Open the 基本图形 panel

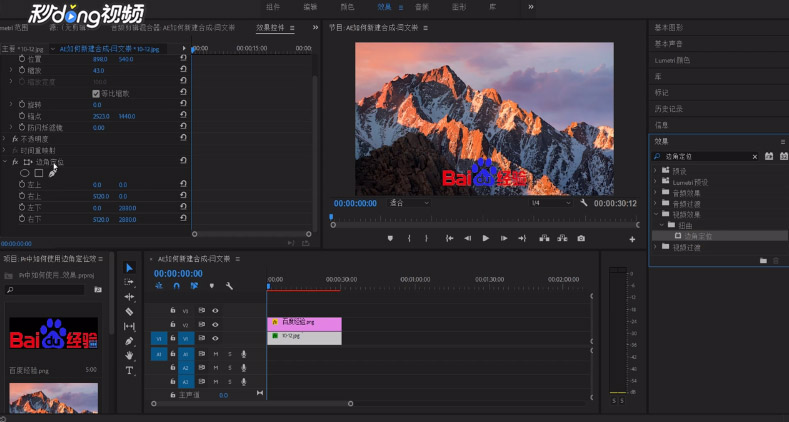click(x=668, y=27)
